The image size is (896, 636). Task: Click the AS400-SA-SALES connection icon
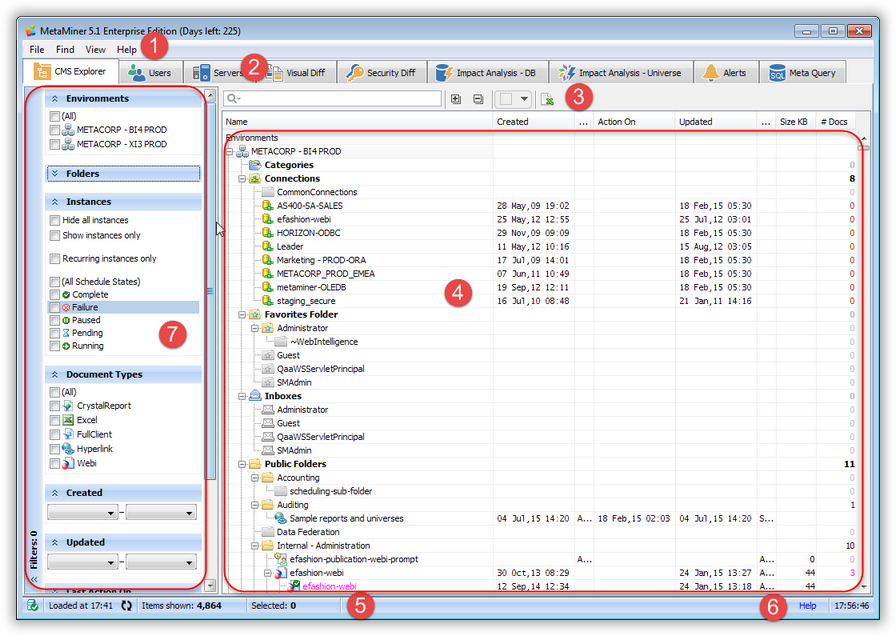pos(267,206)
